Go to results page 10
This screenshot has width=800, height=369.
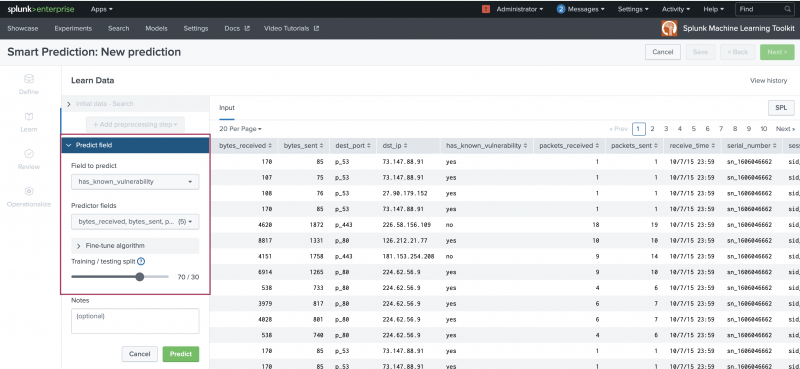click(763, 129)
